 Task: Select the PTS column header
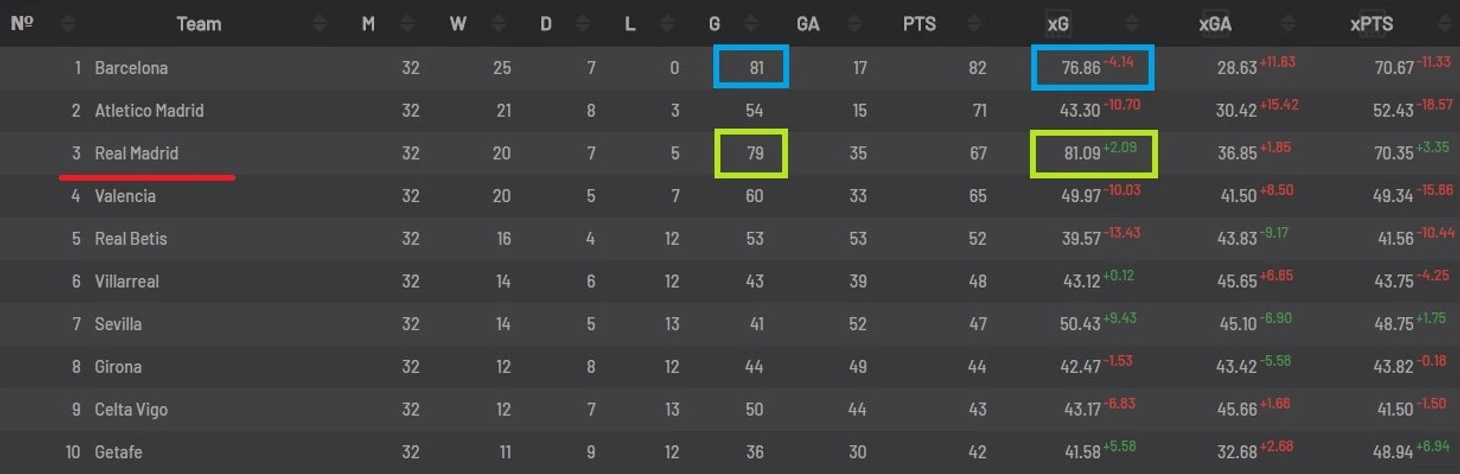[x=919, y=24]
